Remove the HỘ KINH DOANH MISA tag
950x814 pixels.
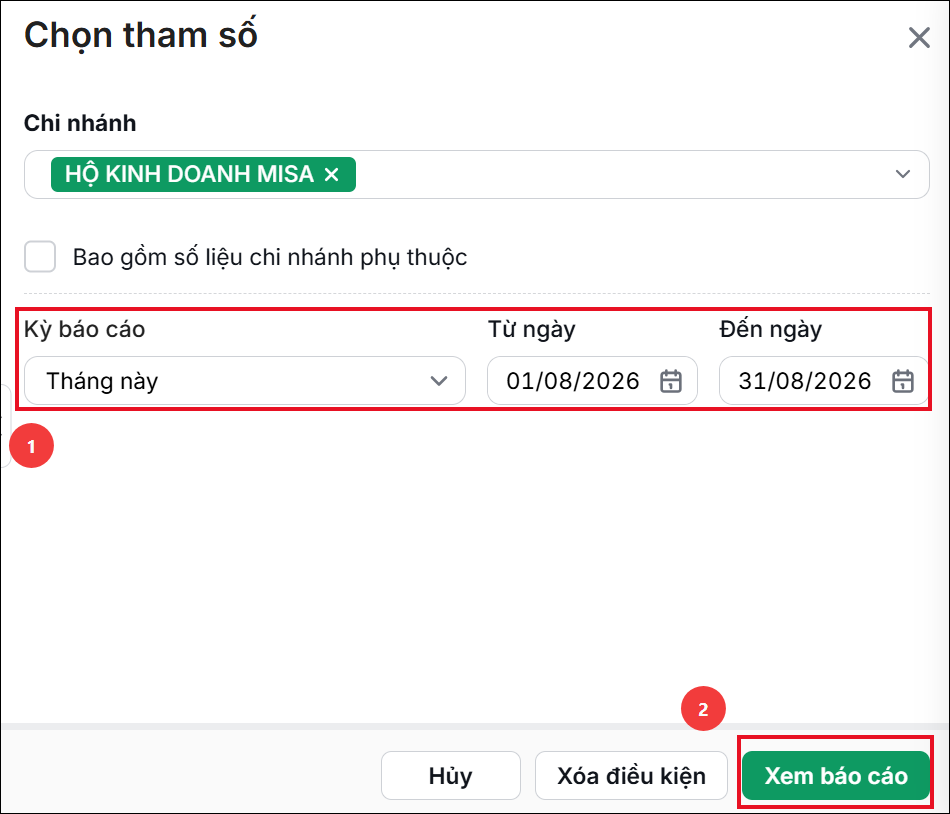click(331, 174)
